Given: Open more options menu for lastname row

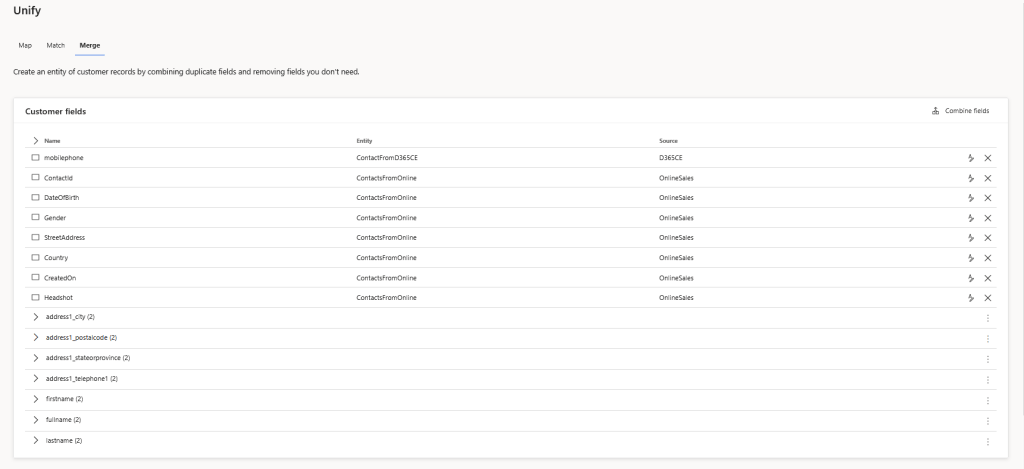Looking at the screenshot, I should pyautogui.click(x=988, y=441).
